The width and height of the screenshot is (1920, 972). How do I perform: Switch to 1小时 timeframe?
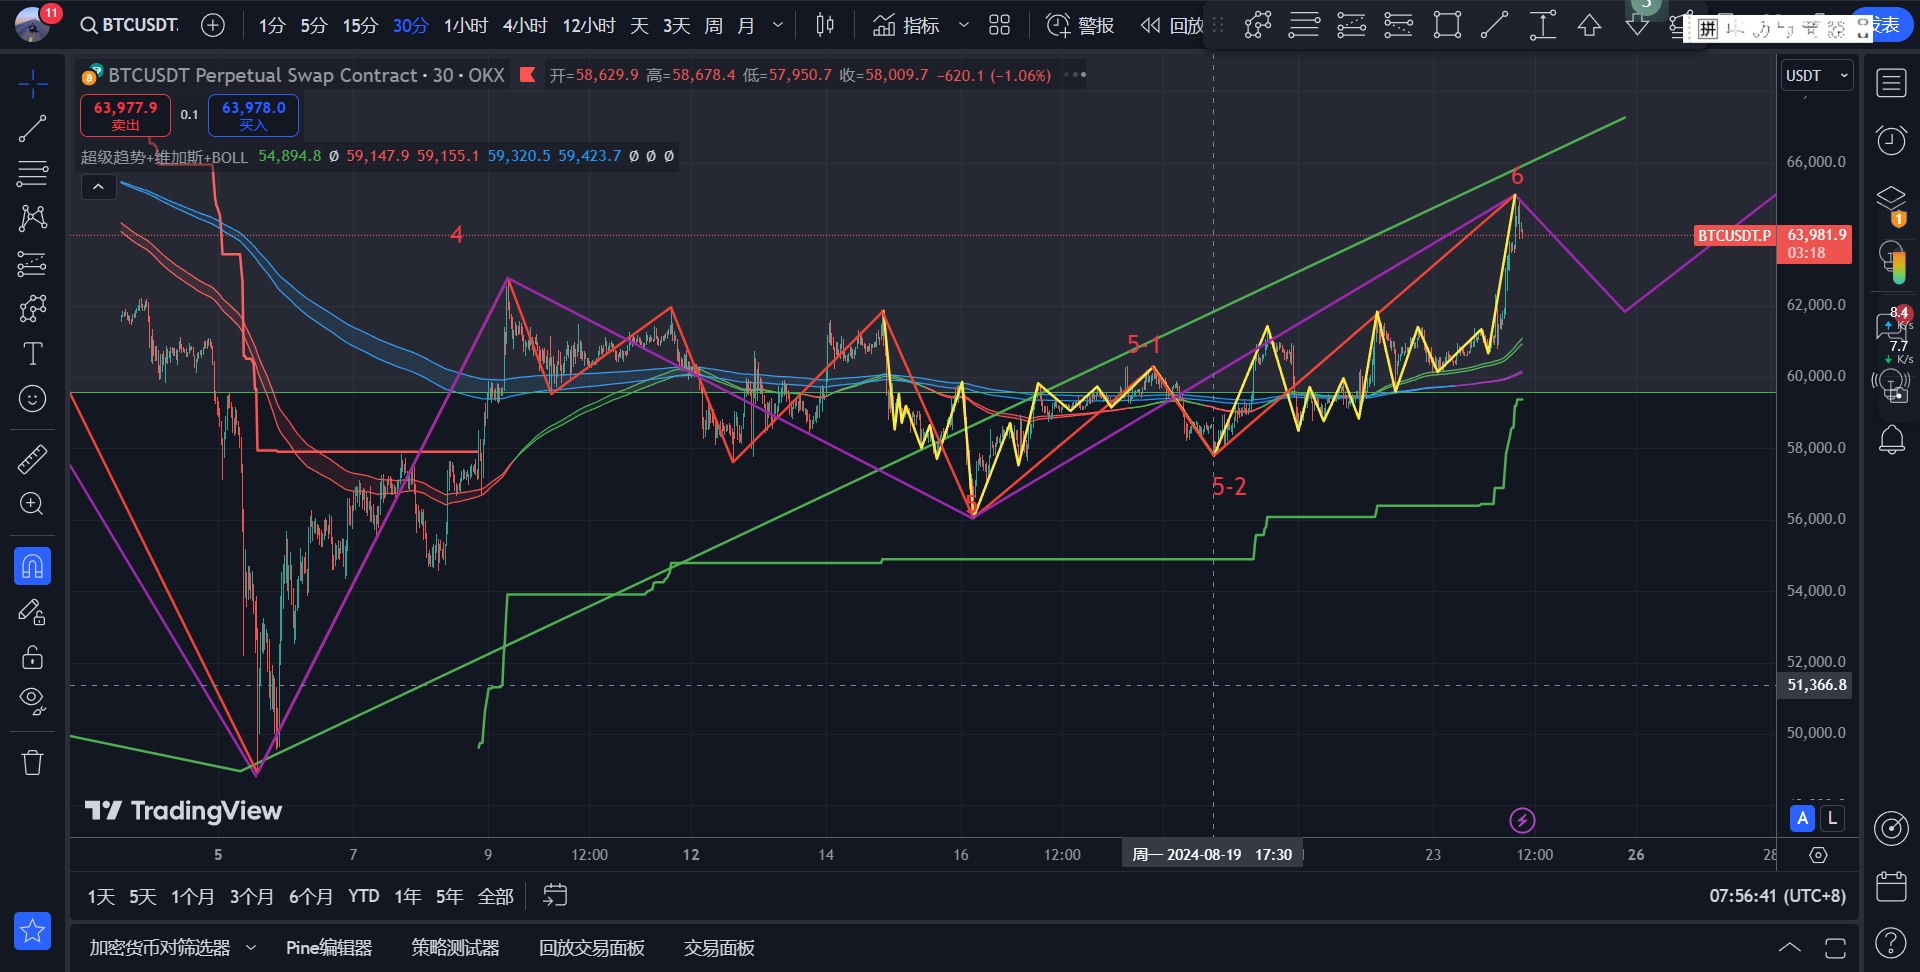[465, 25]
